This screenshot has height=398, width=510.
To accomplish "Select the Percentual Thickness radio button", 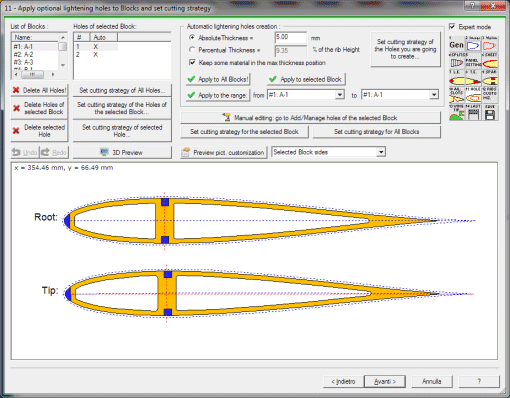I will click(192, 50).
